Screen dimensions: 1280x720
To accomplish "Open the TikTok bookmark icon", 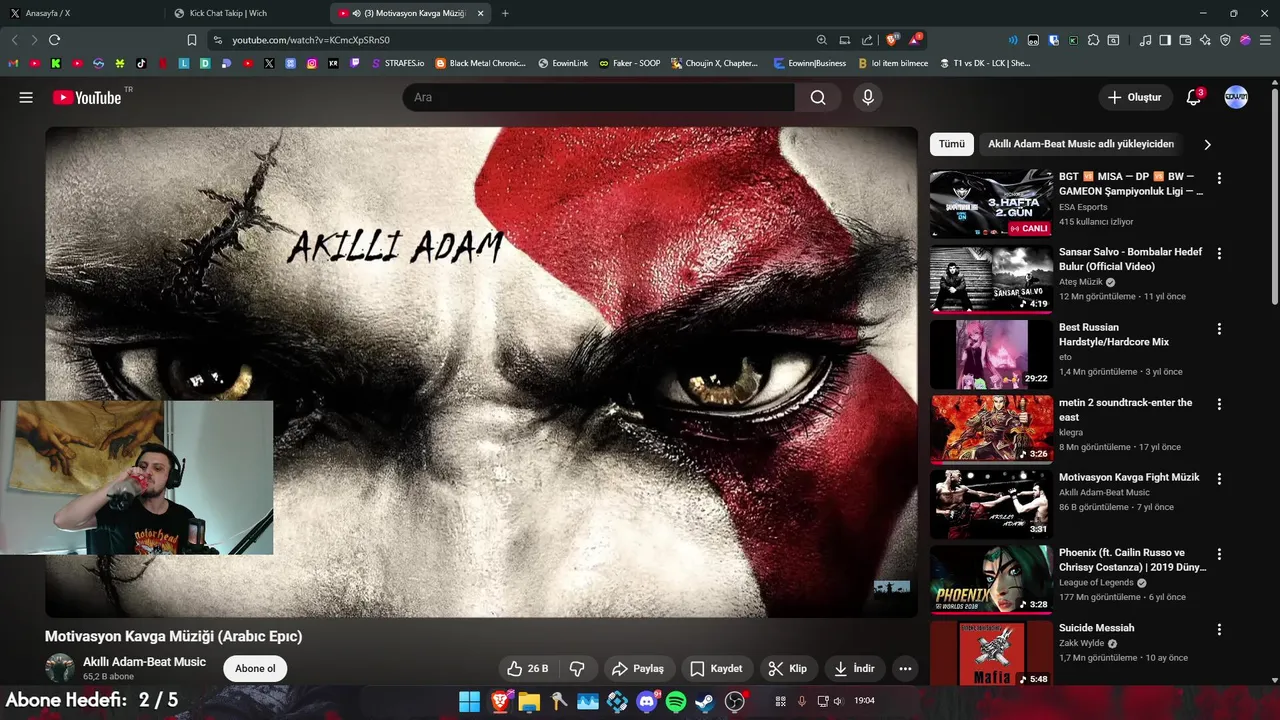I will pyautogui.click(x=141, y=63).
